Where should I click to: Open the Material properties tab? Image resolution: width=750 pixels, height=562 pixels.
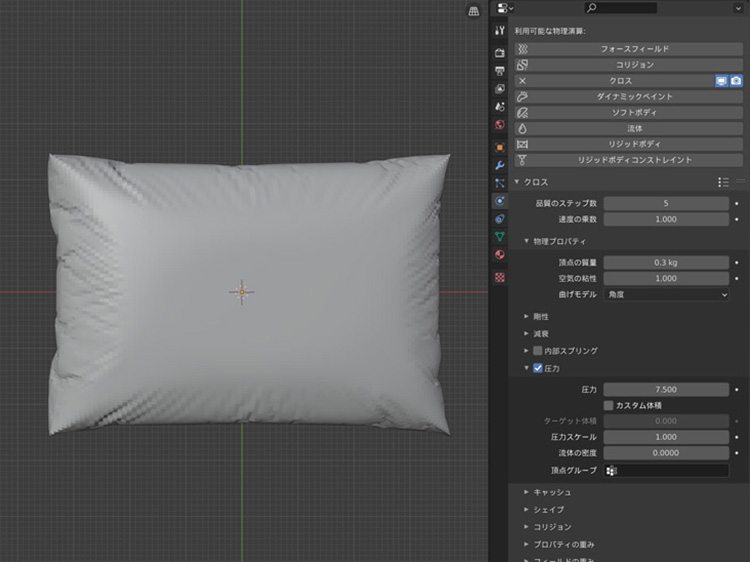[500, 254]
